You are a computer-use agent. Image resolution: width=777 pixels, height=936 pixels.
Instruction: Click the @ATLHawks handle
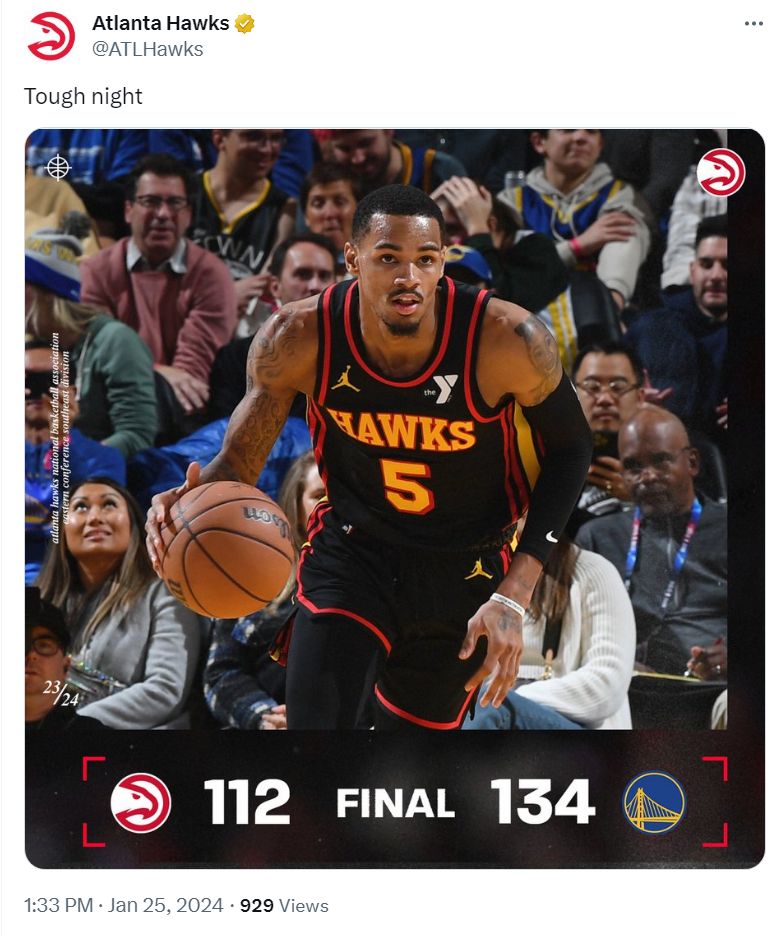pyautogui.click(x=147, y=48)
